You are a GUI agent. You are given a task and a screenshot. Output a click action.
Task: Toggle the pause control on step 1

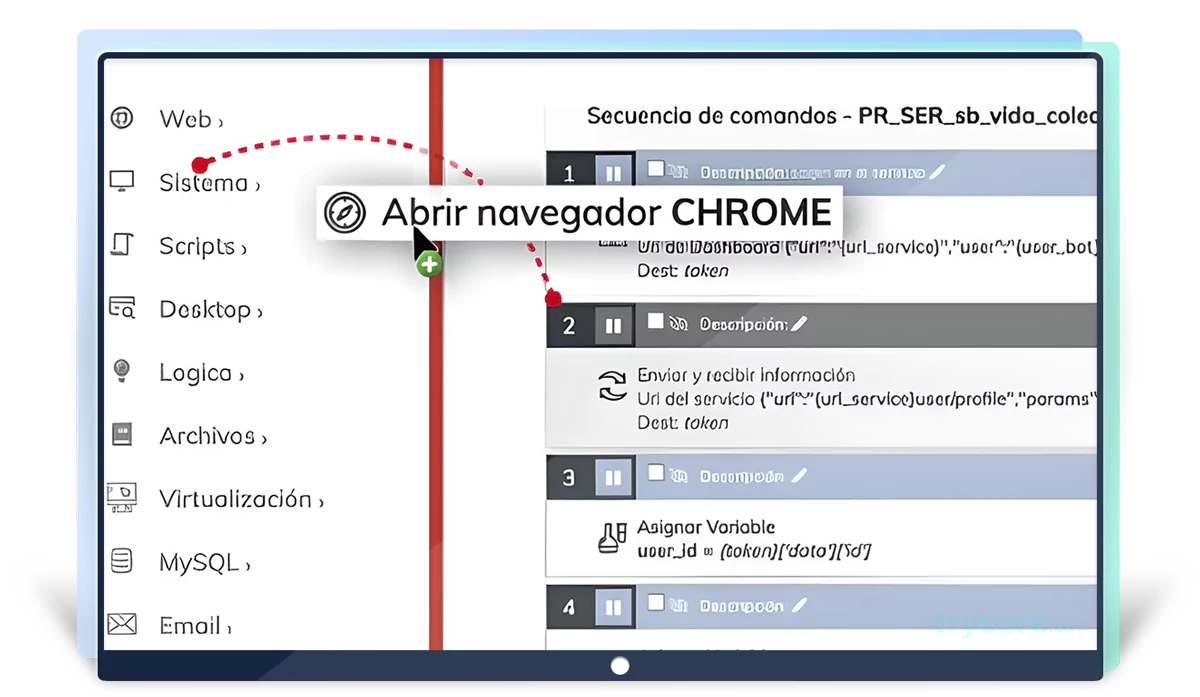[x=614, y=170]
